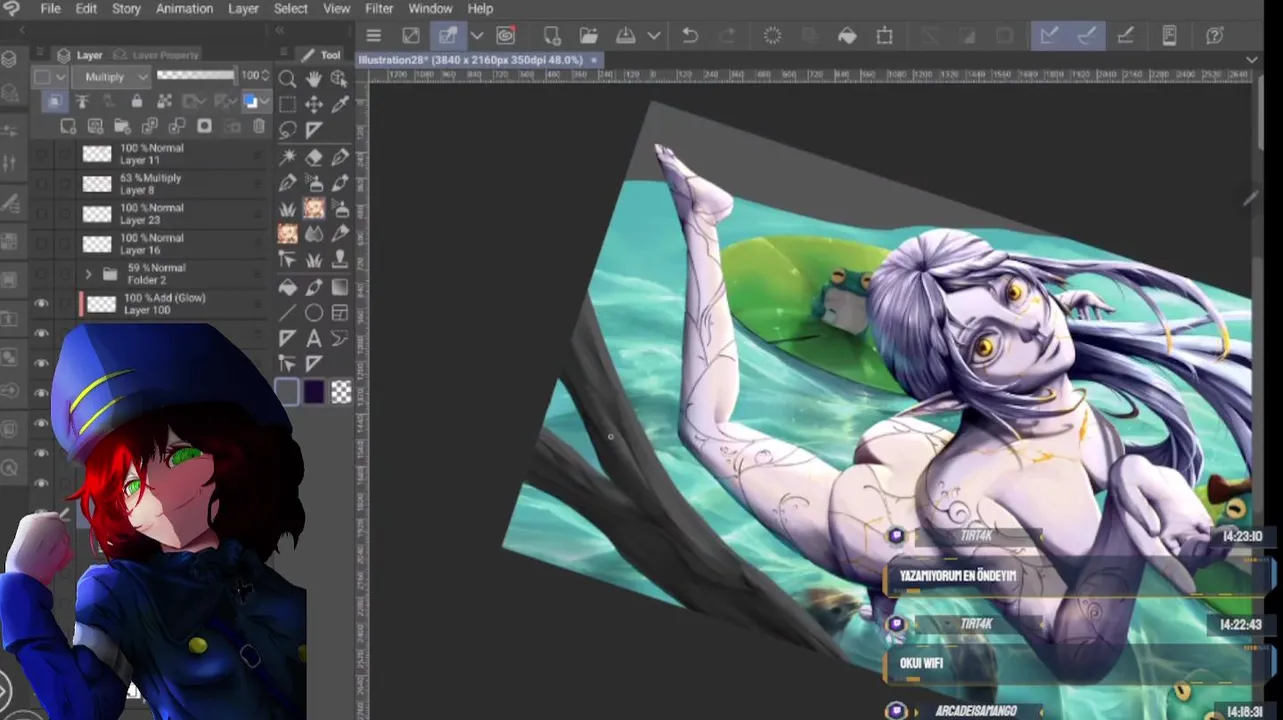Image resolution: width=1283 pixels, height=720 pixels.
Task: Select the Straight line tool
Action: pos(288,313)
